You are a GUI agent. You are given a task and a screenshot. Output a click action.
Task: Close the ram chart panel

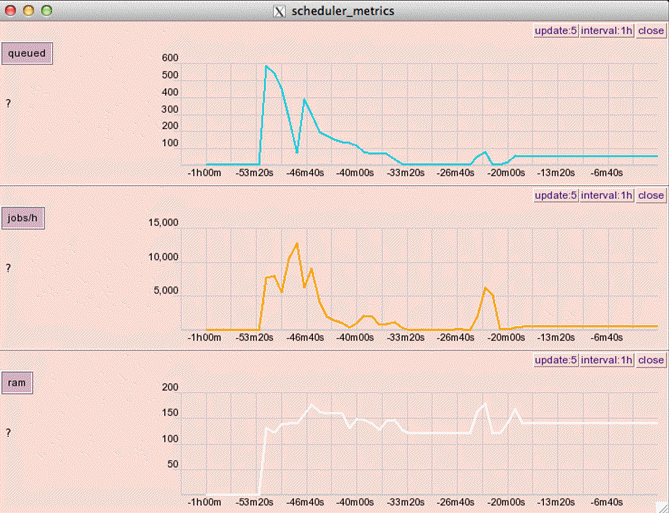click(650, 360)
